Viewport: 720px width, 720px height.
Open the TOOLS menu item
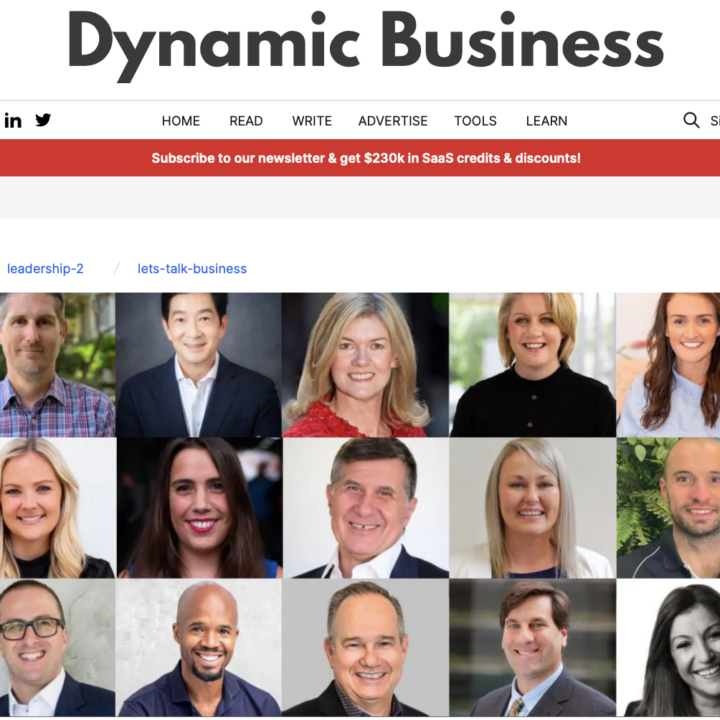(x=475, y=121)
